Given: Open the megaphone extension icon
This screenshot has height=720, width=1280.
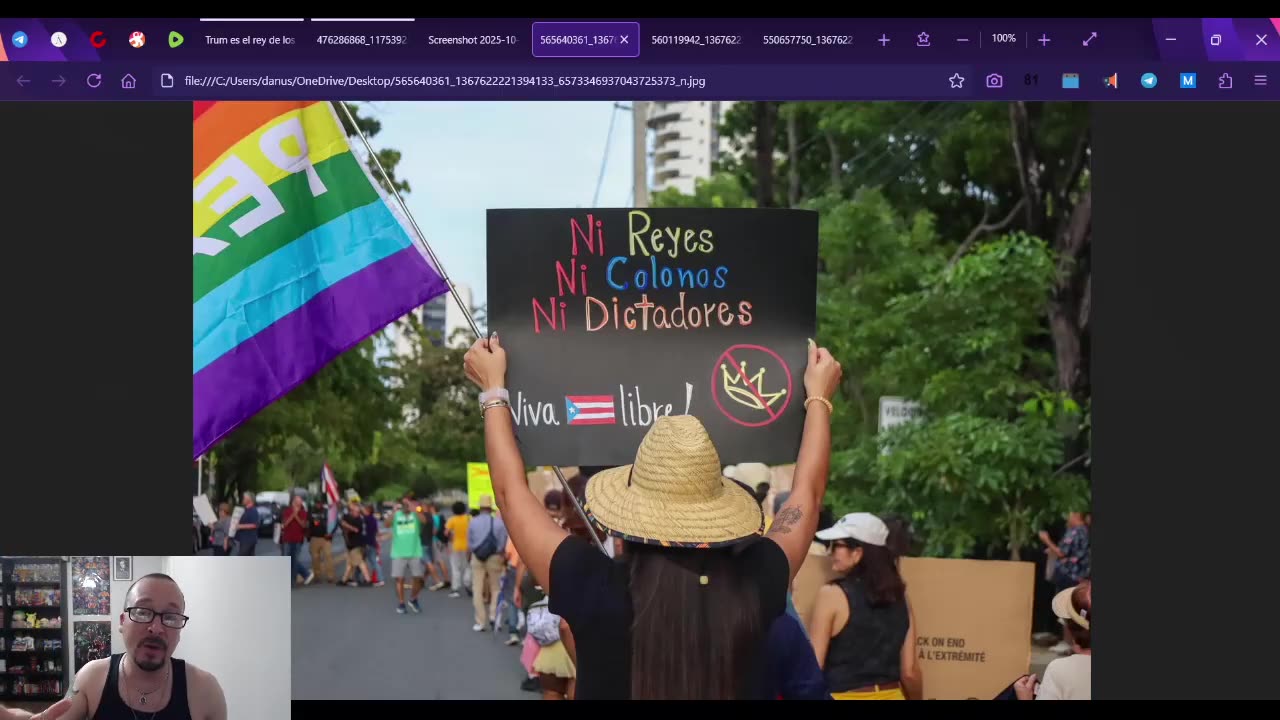Looking at the screenshot, I should (x=1110, y=81).
